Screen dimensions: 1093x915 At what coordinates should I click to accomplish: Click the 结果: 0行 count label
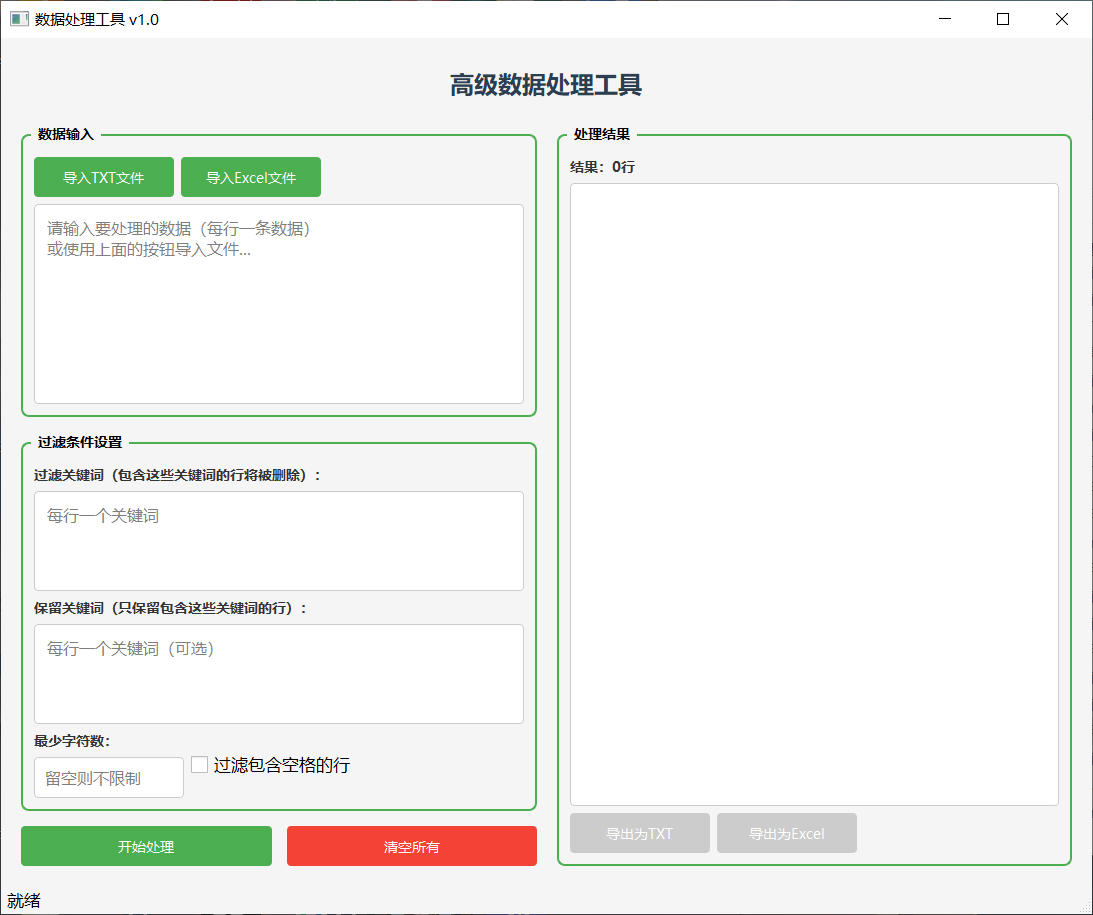coord(602,167)
